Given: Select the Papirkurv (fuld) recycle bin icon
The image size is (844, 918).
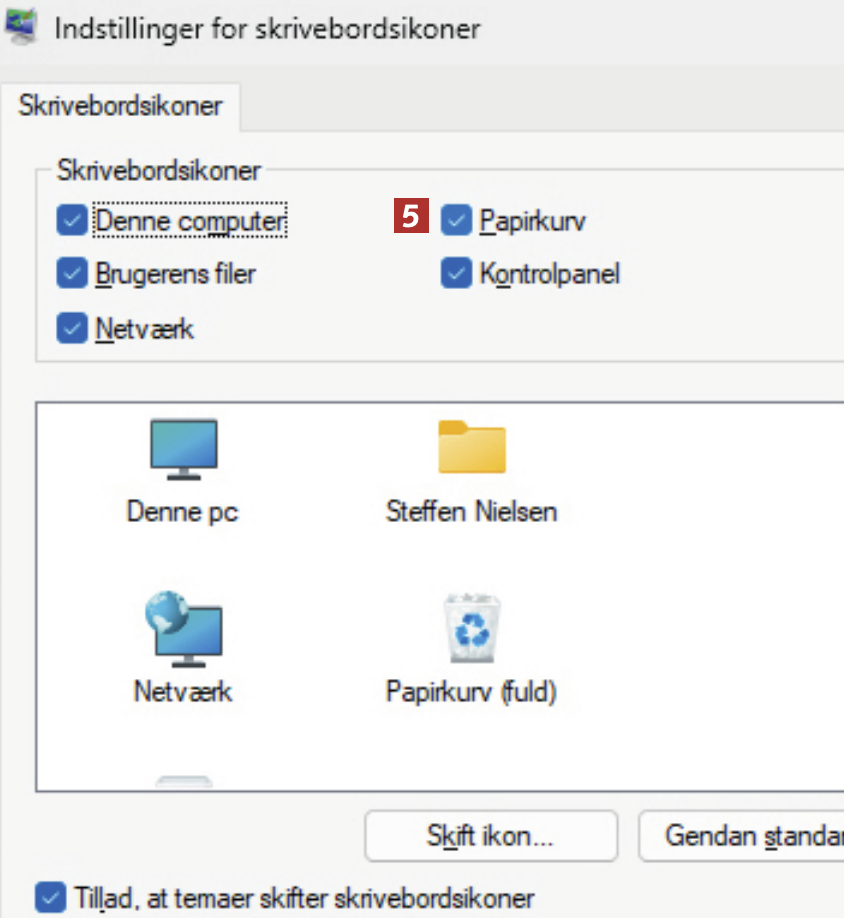Looking at the screenshot, I should tap(472, 628).
